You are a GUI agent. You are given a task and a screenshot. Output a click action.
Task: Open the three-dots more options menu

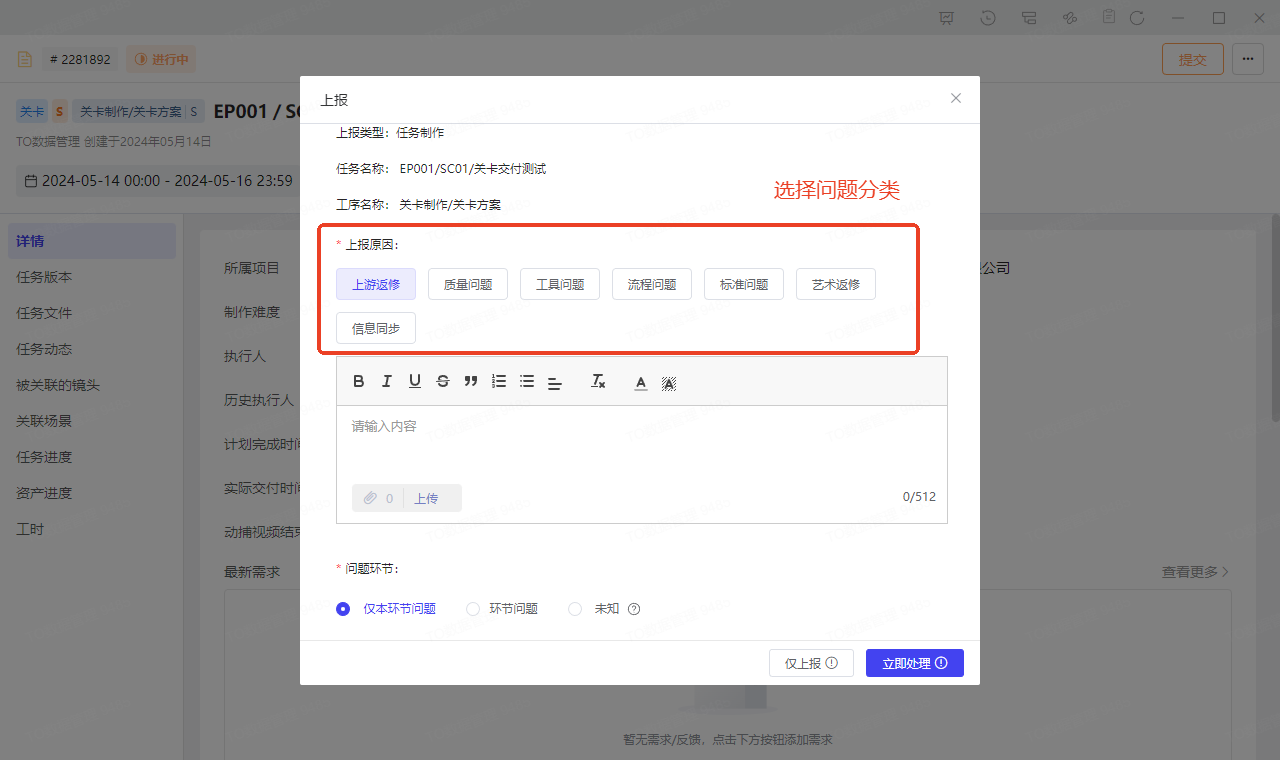click(1247, 59)
